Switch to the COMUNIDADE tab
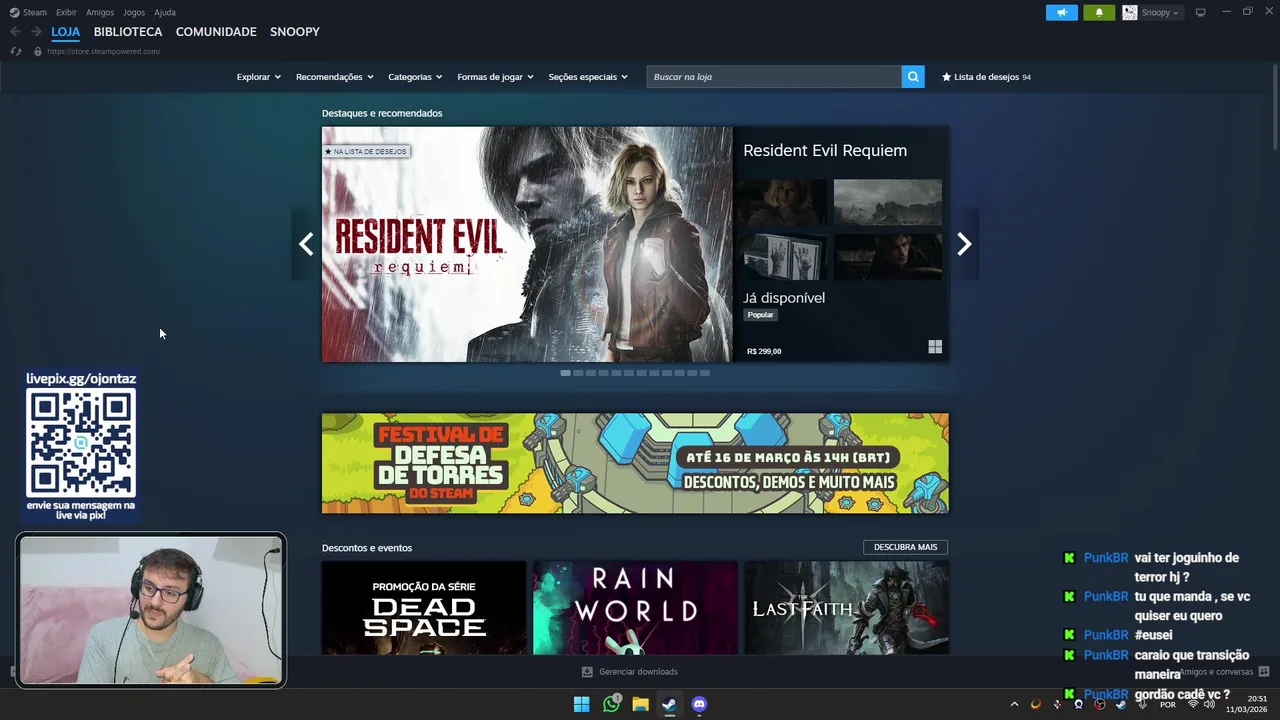Image resolution: width=1280 pixels, height=720 pixels. click(x=216, y=32)
